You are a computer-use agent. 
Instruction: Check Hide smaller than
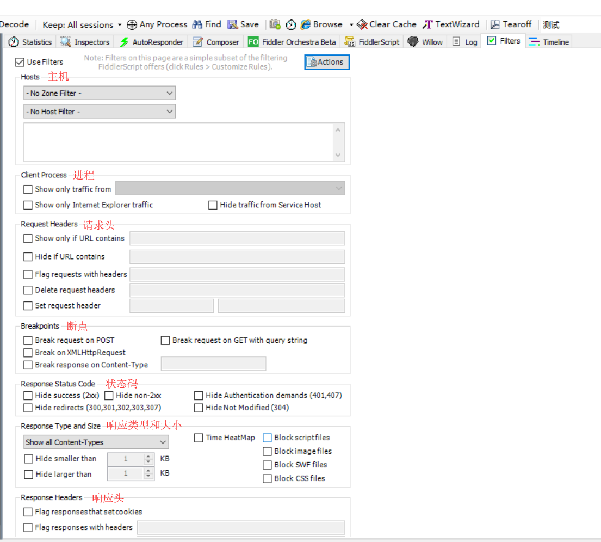pos(28,459)
